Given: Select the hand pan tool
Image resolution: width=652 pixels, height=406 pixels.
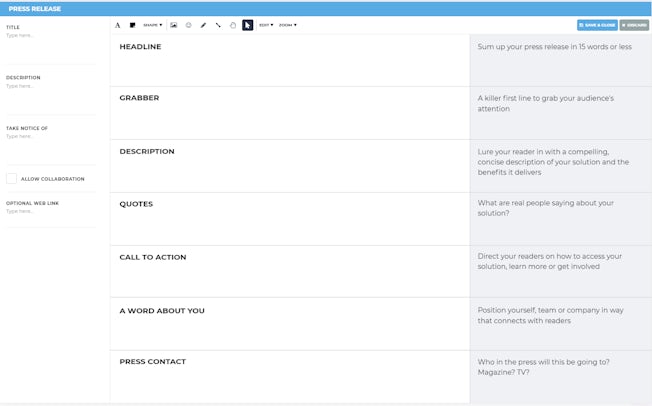Looking at the screenshot, I should pyautogui.click(x=233, y=25).
